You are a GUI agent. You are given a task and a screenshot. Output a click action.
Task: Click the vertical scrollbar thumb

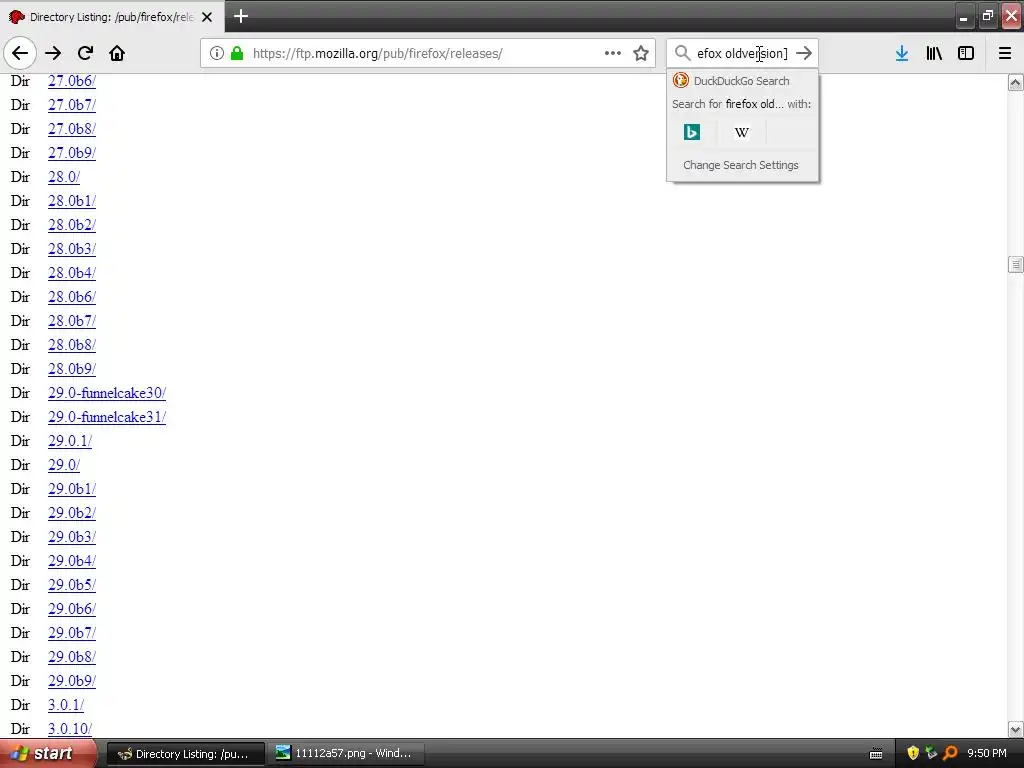point(1016,264)
